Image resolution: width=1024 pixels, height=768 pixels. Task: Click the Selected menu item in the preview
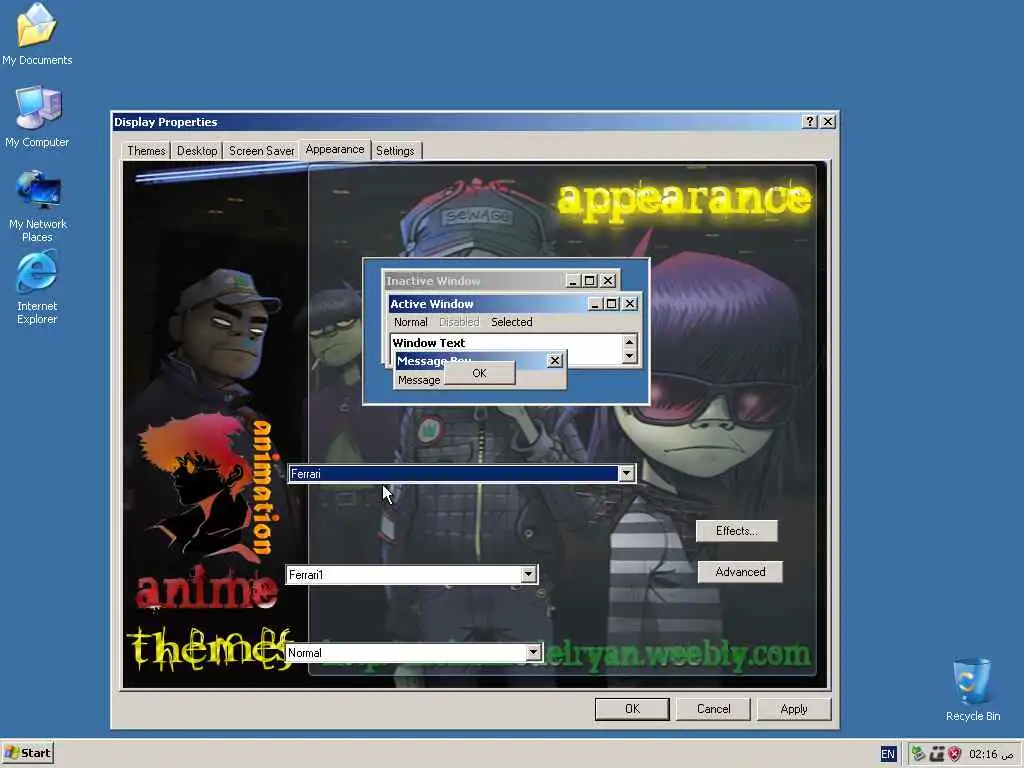(511, 322)
